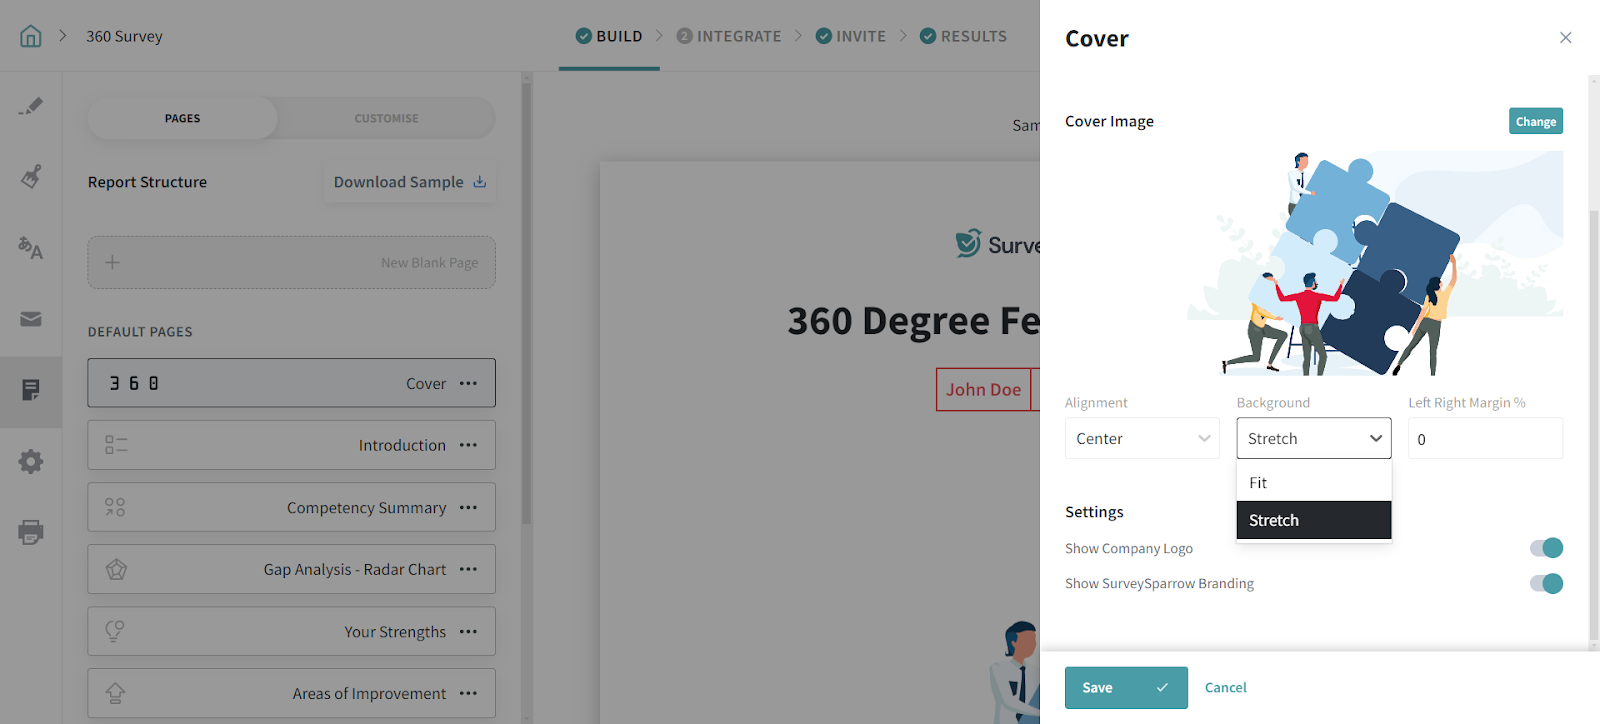
Task: Open the translation languages icon
Action: [31, 248]
